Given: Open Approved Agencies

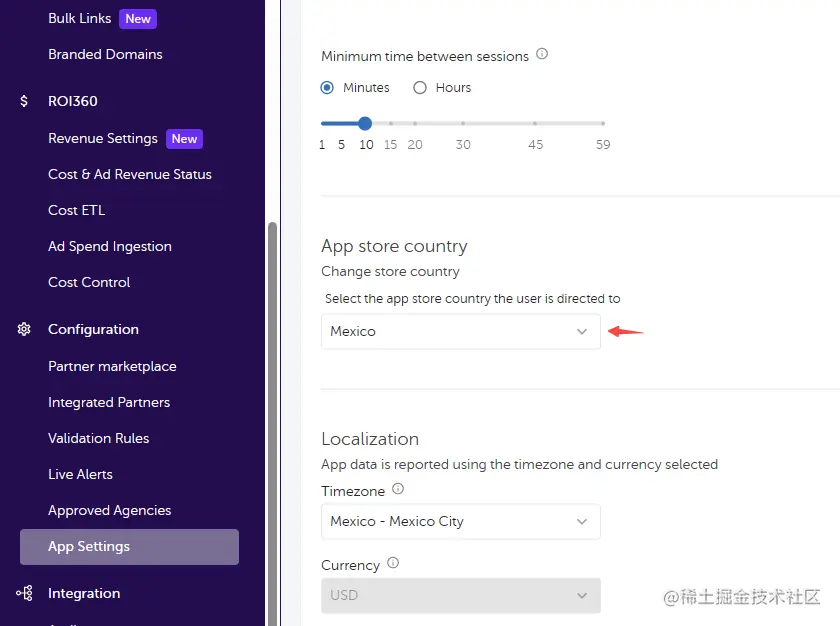Looking at the screenshot, I should click(109, 510).
